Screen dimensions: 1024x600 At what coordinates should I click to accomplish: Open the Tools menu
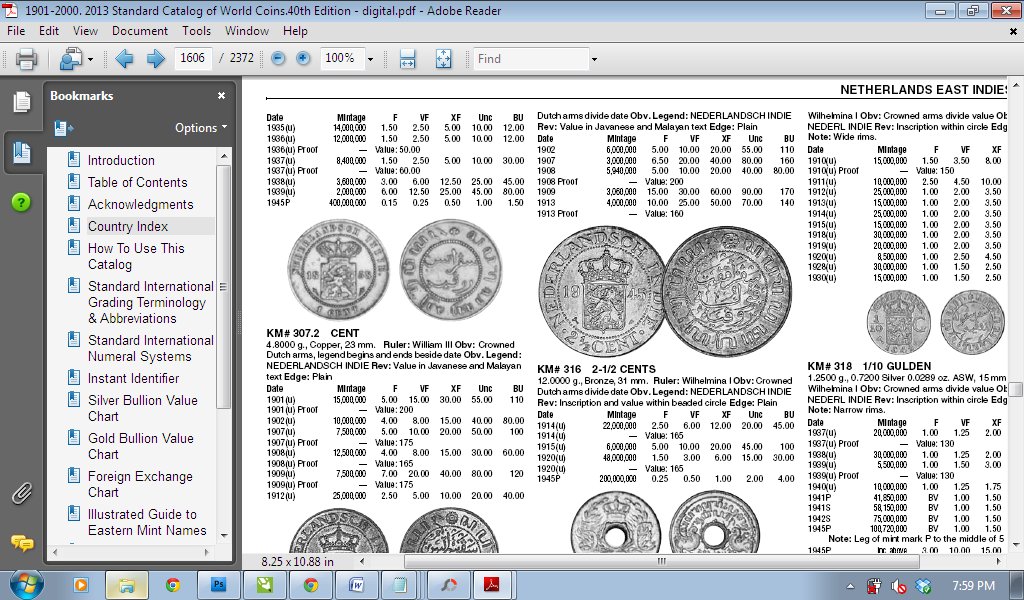tap(196, 31)
